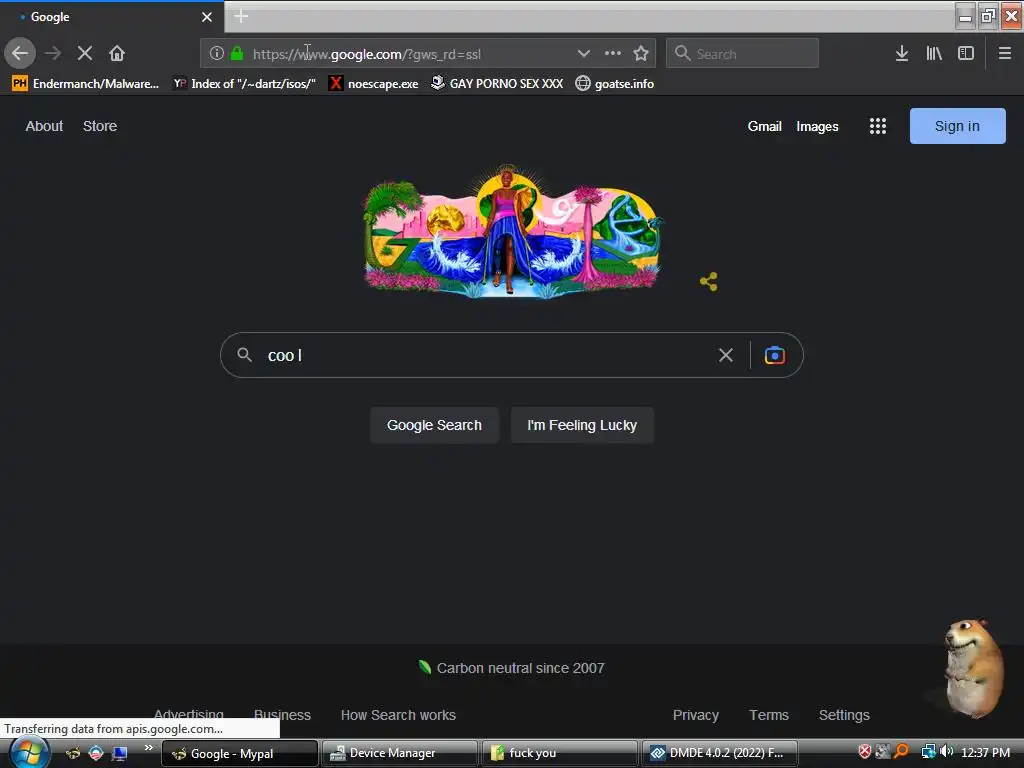Open How Search works footer link
This screenshot has height=768, width=1024.
coord(398,715)
